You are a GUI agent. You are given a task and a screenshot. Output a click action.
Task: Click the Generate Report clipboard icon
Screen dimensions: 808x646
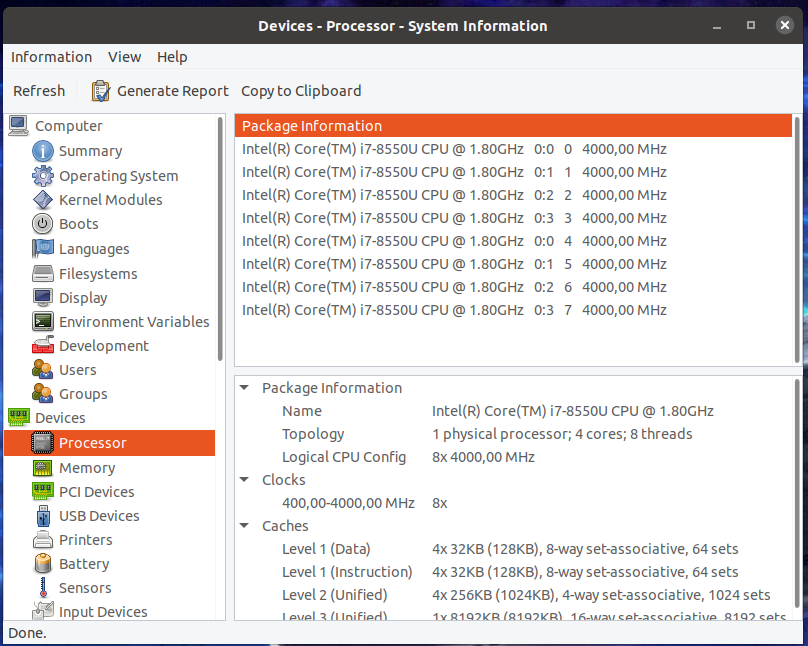[101, 91]
